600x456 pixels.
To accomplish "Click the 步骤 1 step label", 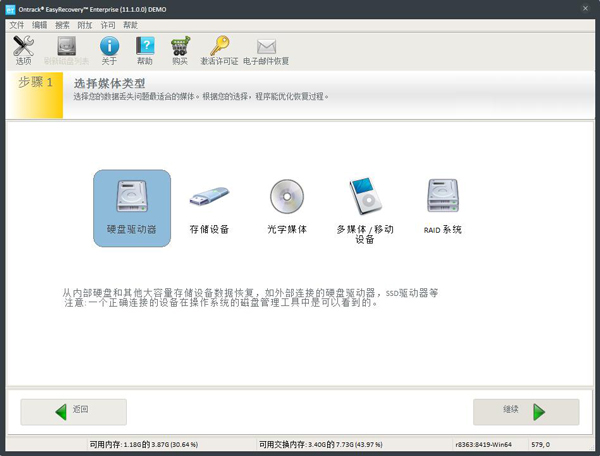I will pyautogui.click(x=35, y=82).
